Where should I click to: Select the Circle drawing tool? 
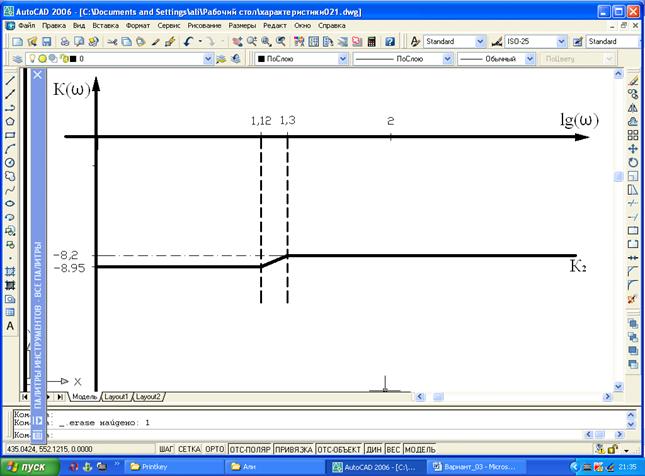point(10,162)
